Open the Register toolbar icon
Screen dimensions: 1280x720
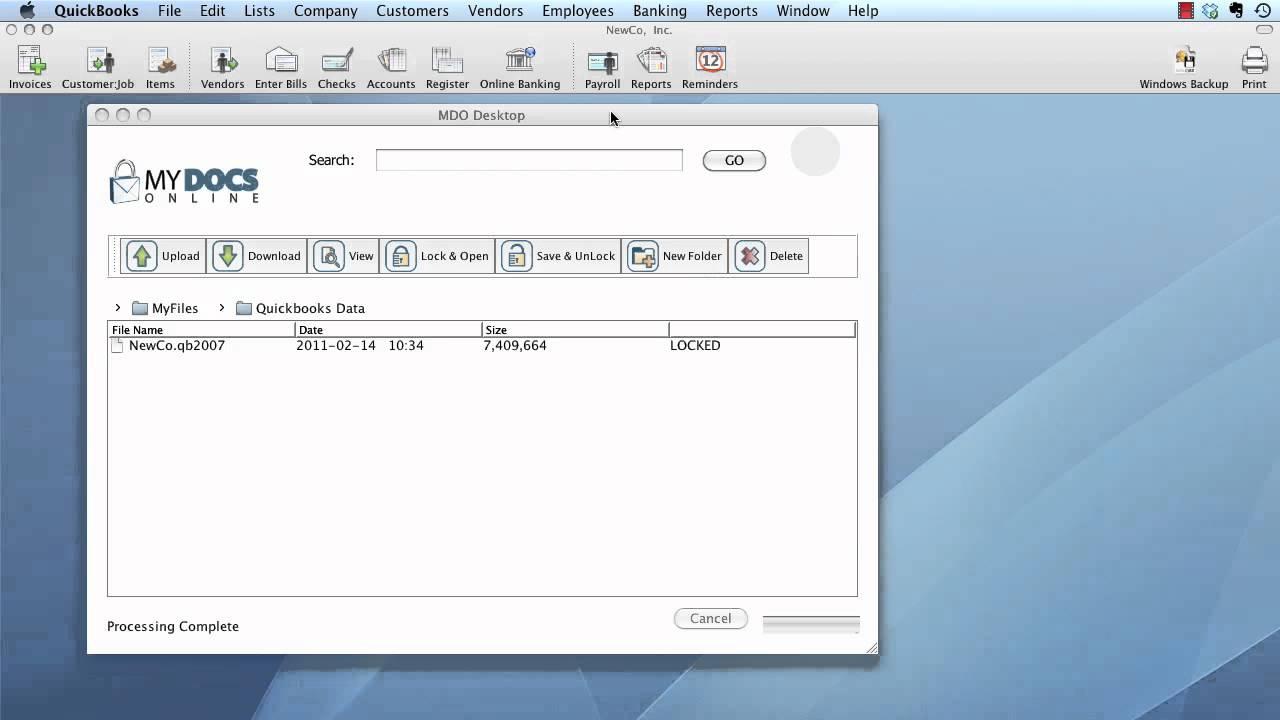tap(447, 68)
